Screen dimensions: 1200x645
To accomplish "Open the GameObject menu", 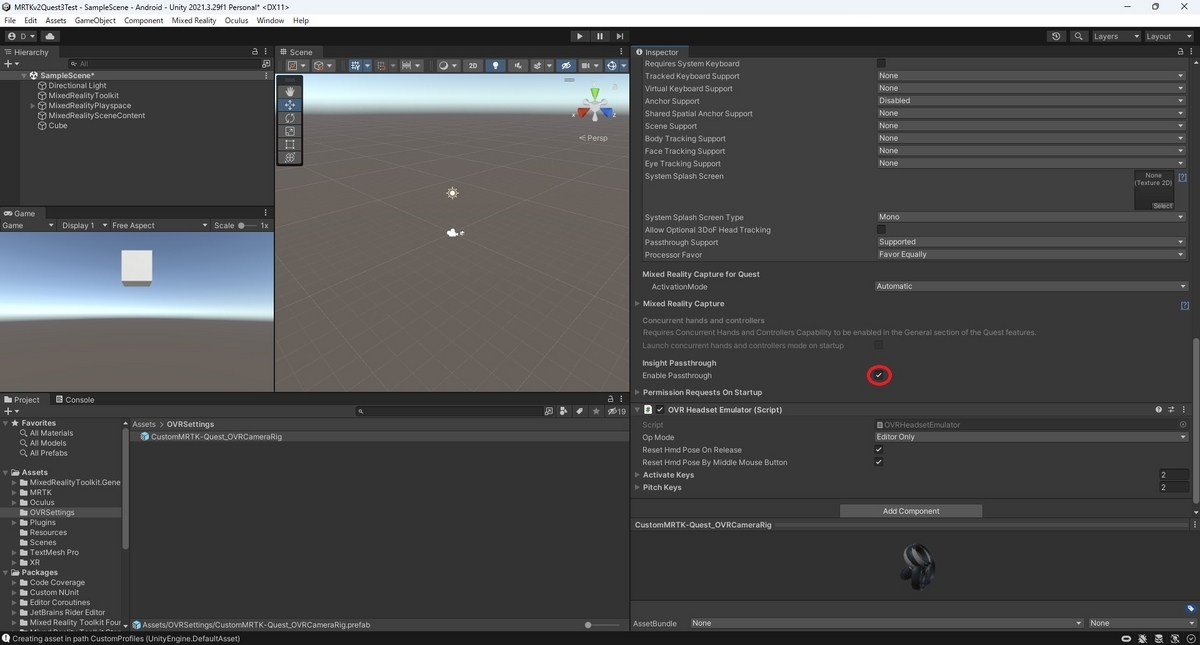I will (x=96, y=20).
